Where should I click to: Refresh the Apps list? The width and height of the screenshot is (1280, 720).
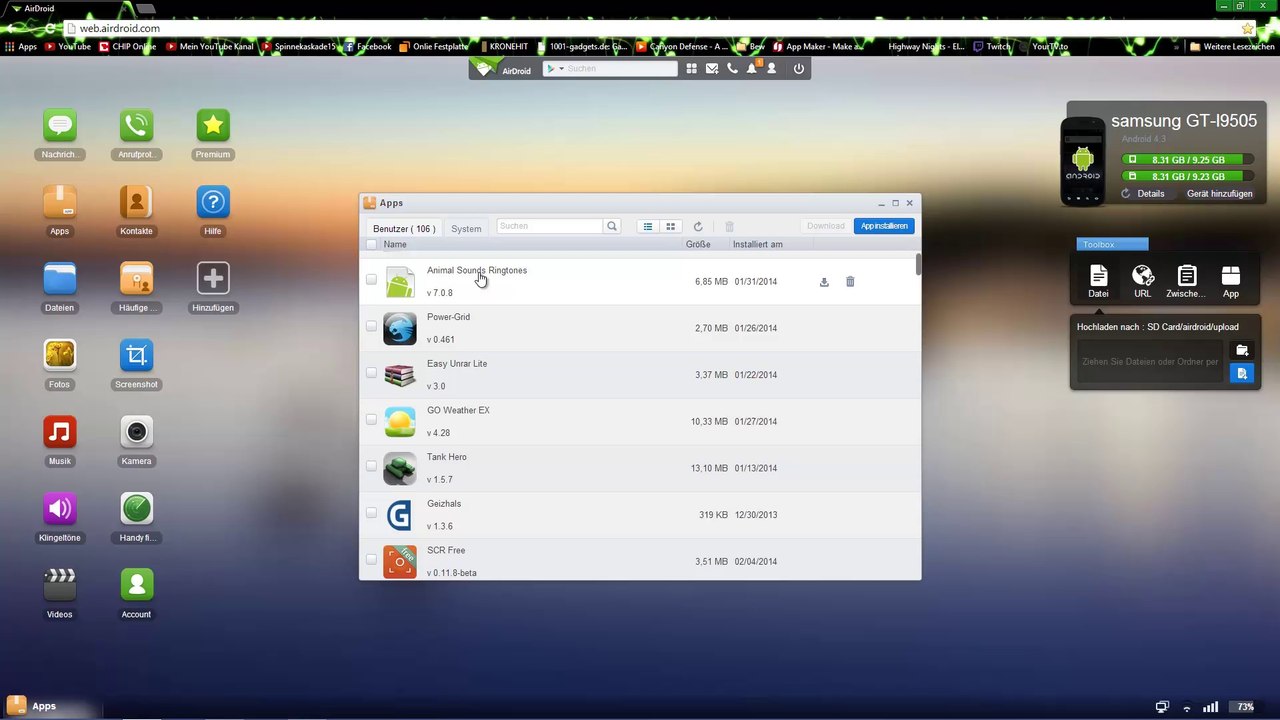click(x=698, y=227)
